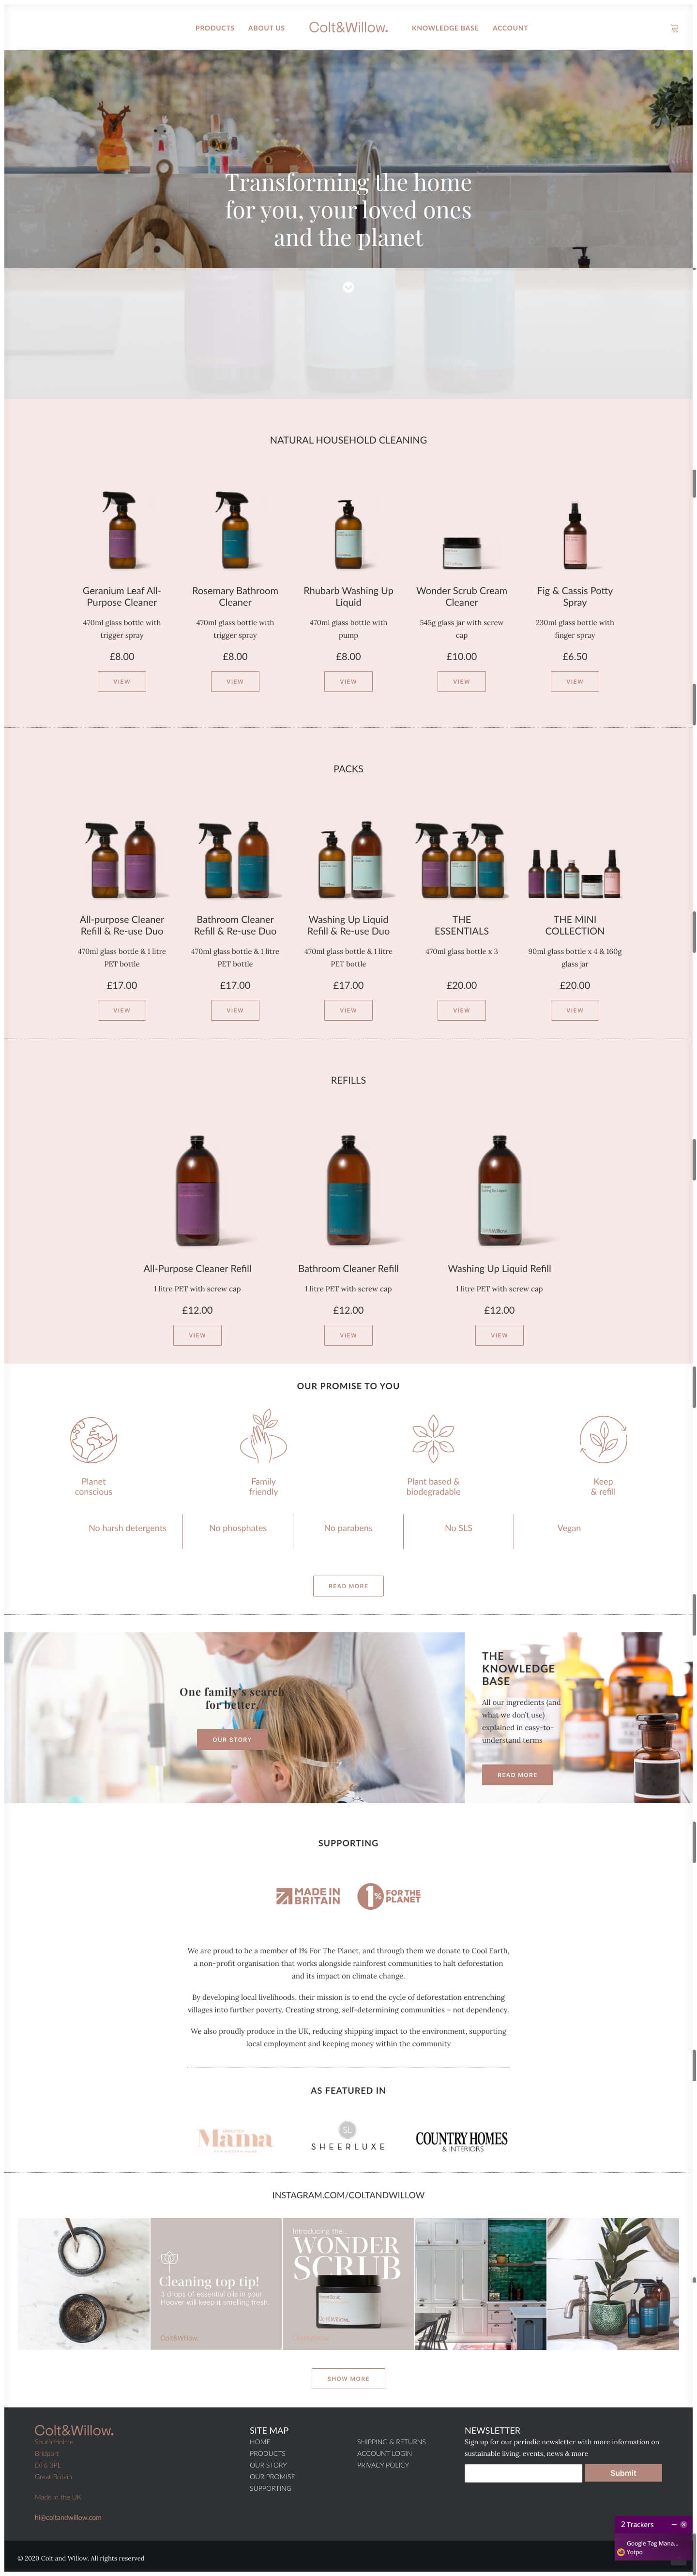Submit the newsletter signup

click(x=623, y=2472)
